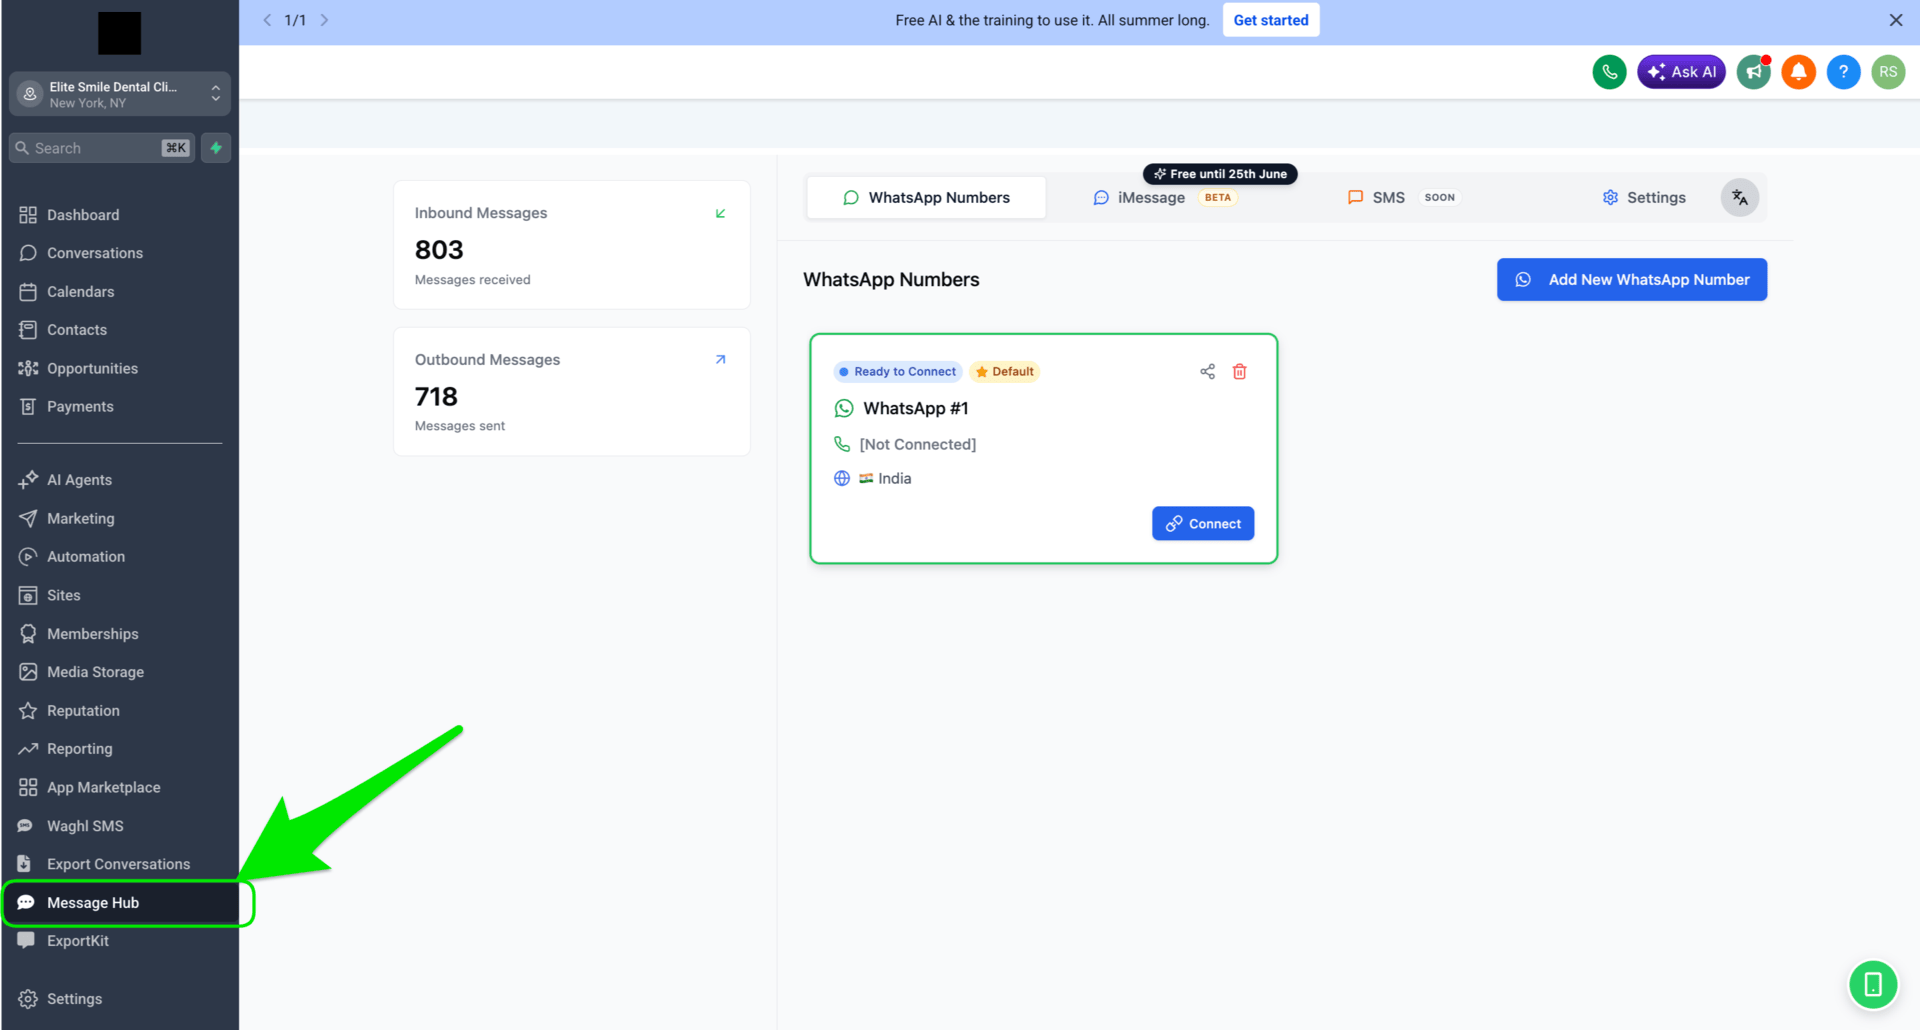Dismiss the promo banner with X

[x=1895, y=20]
